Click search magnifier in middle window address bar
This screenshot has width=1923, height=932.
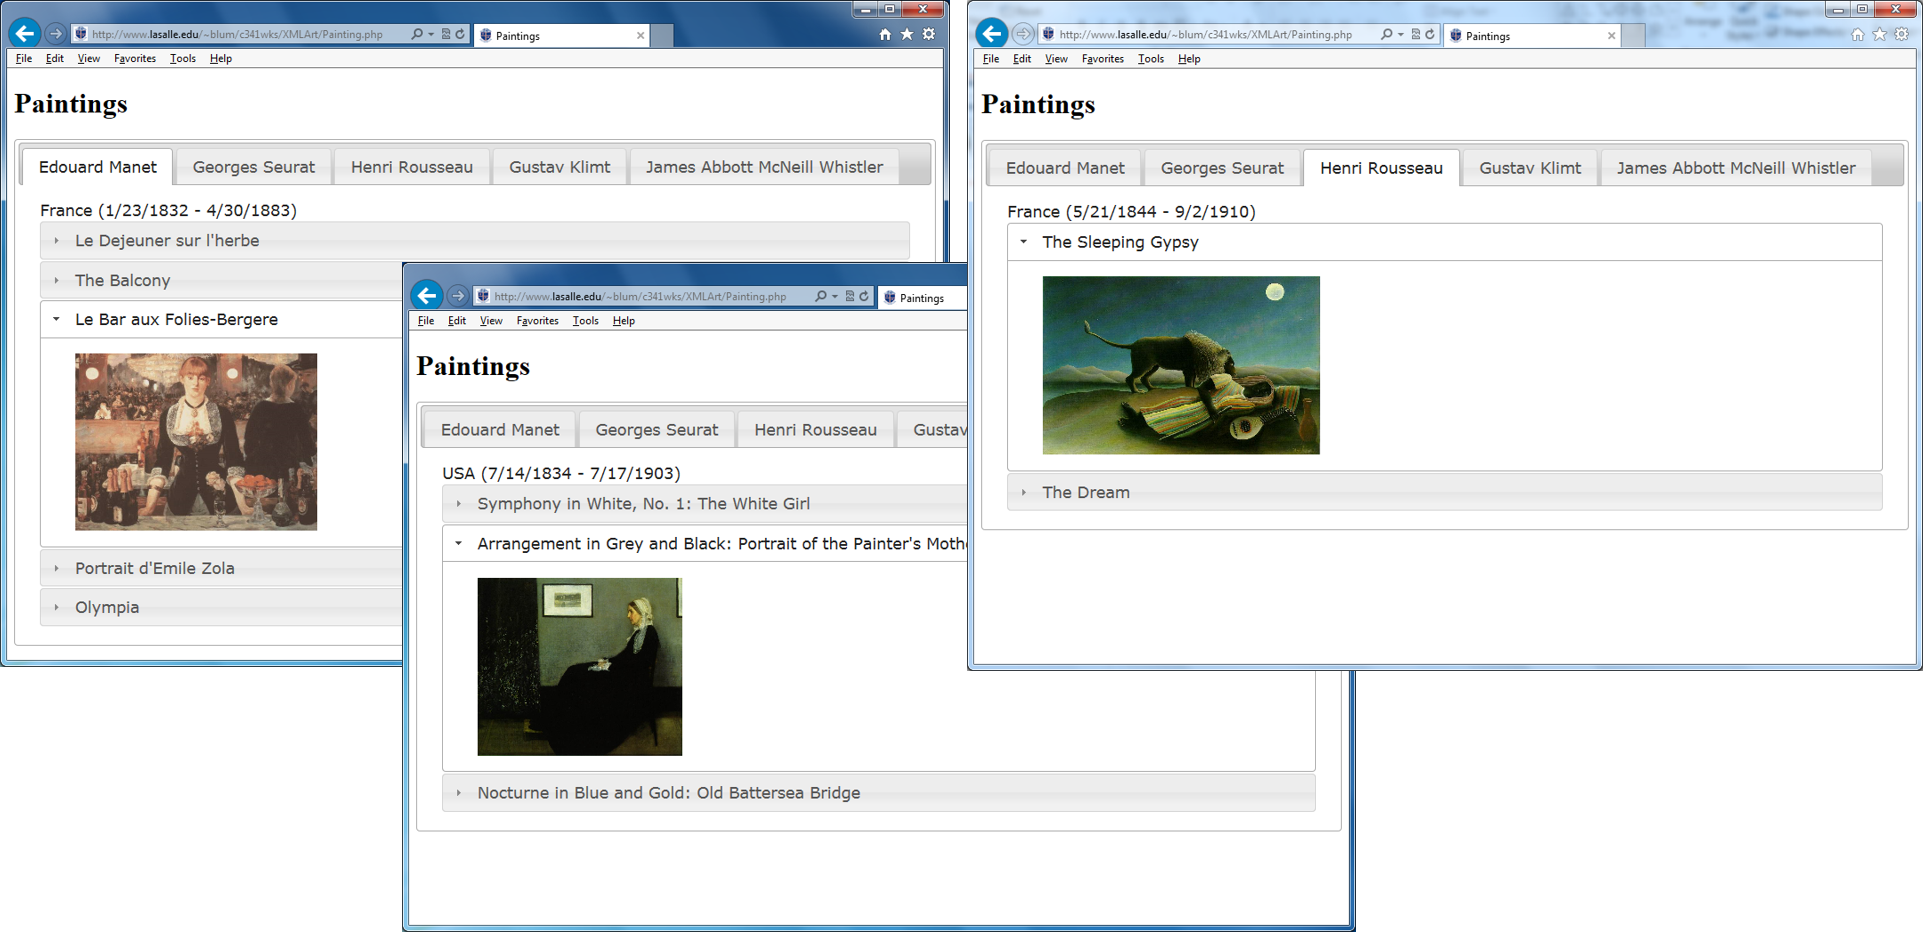820,296
